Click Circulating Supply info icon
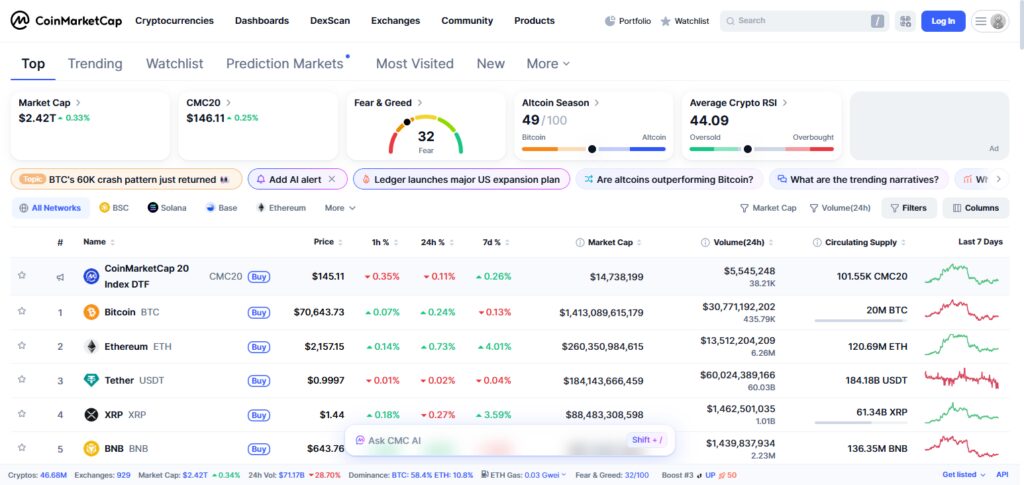Viewport: 1024px width, 485px height. pyautogui.click(x=817, y=243)
